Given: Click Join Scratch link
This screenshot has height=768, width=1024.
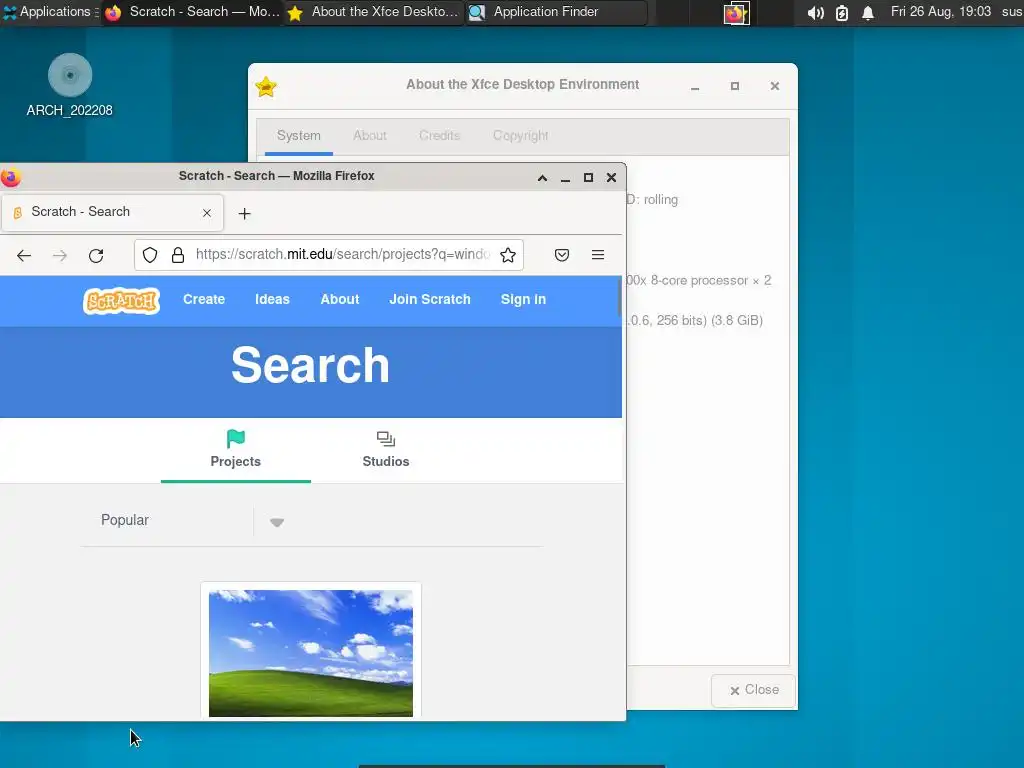Looking at the screenshot, I should pyautogui.click(x=430, y=299).
